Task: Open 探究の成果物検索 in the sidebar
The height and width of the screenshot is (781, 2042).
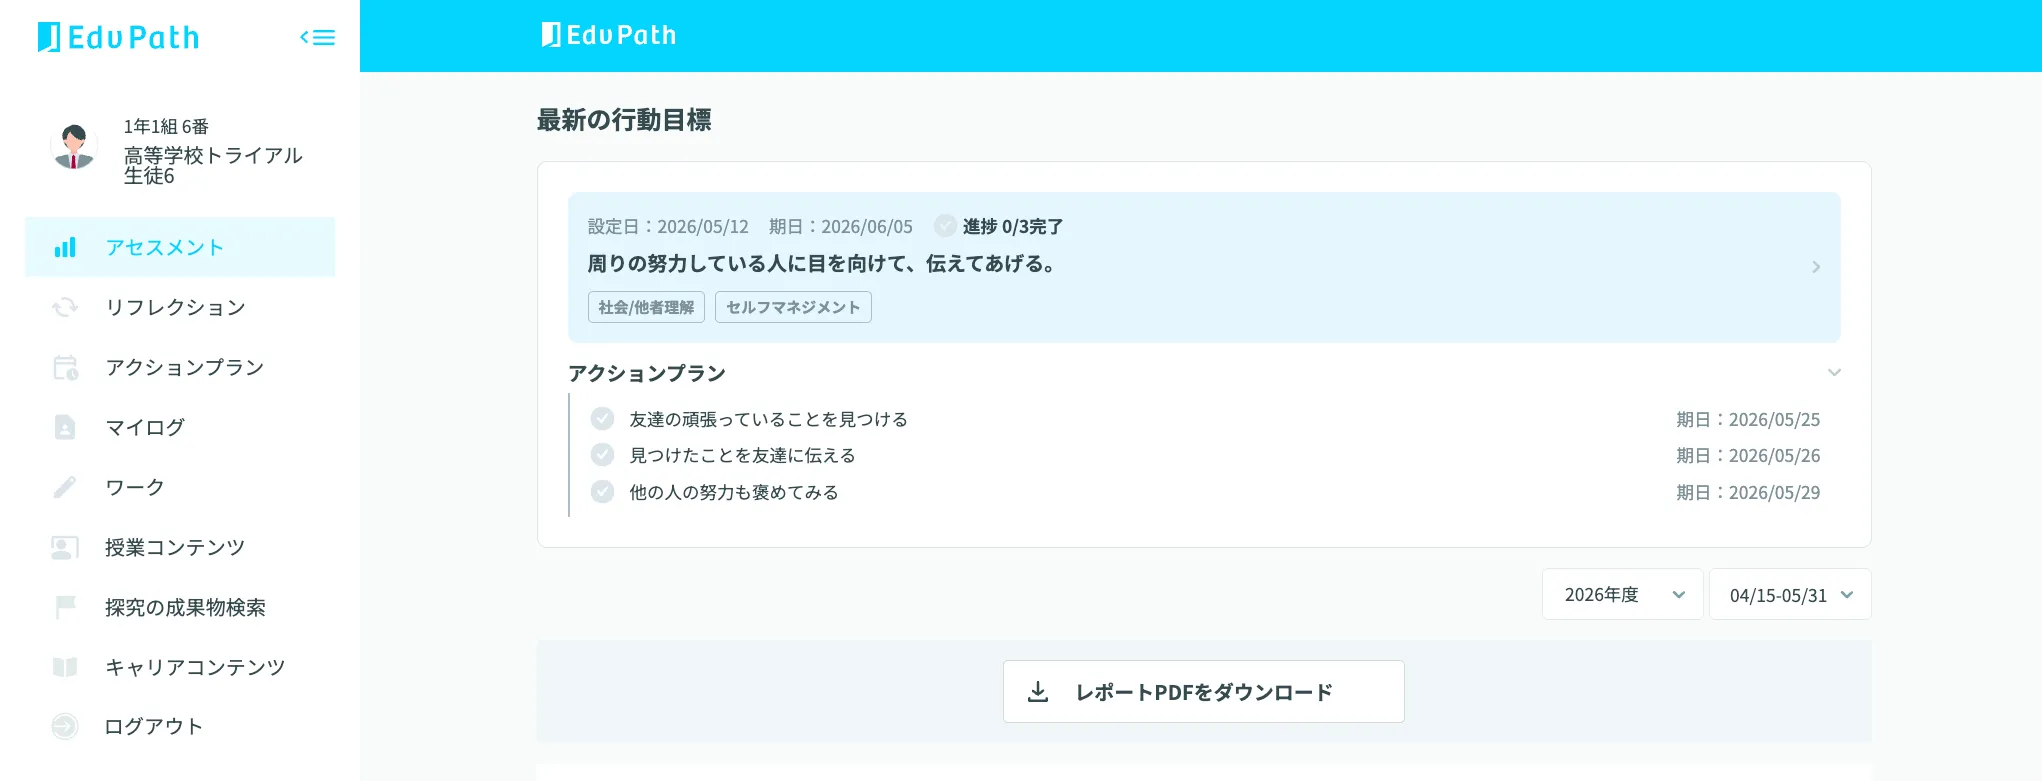Action: (x=180, y=607)
